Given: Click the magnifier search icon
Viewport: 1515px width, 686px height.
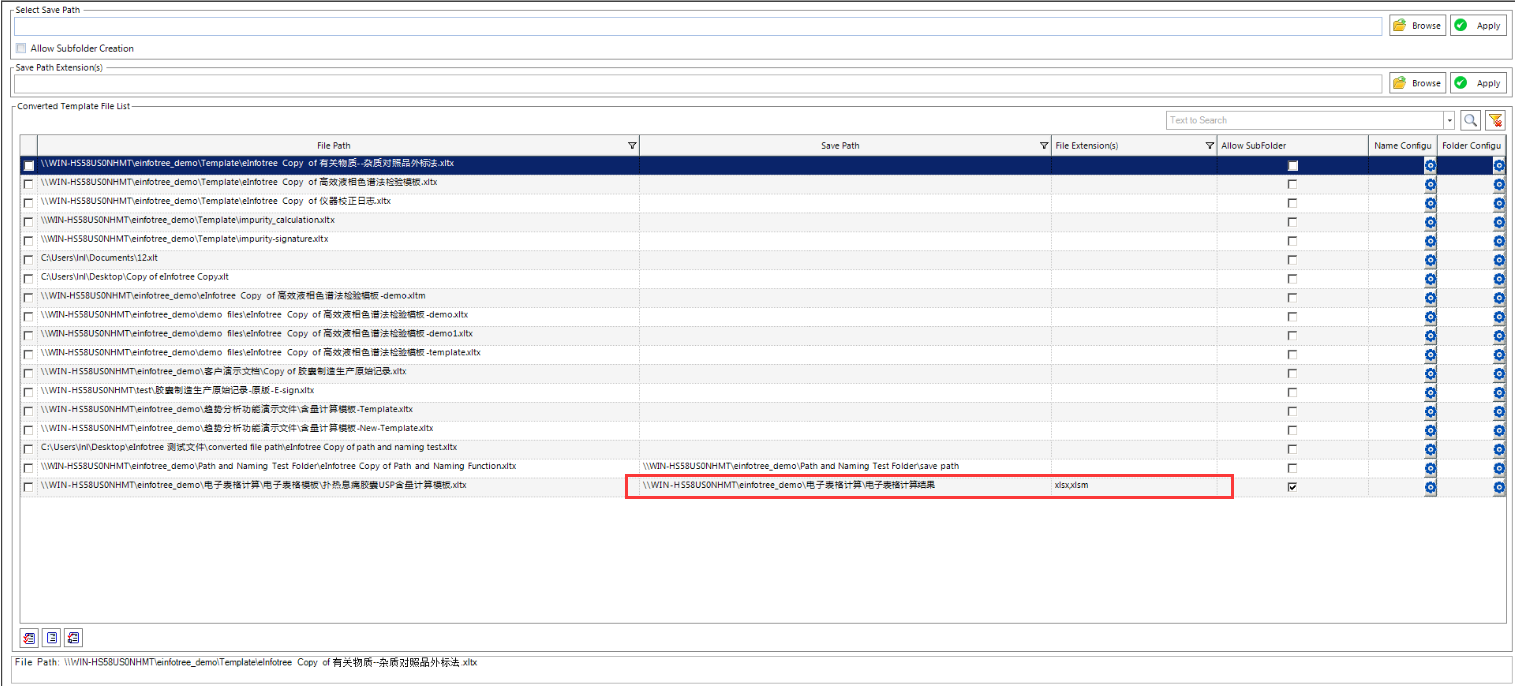Looking at the screenshot, I should tap(1470, 120).
